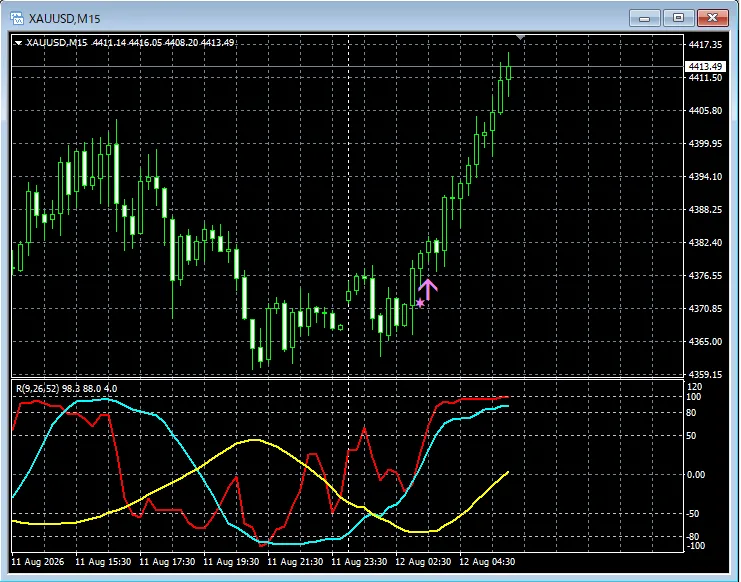This screenshot has width=741, height=582.
Task: Click the indicator scale value -100
Action: (695, 546)
